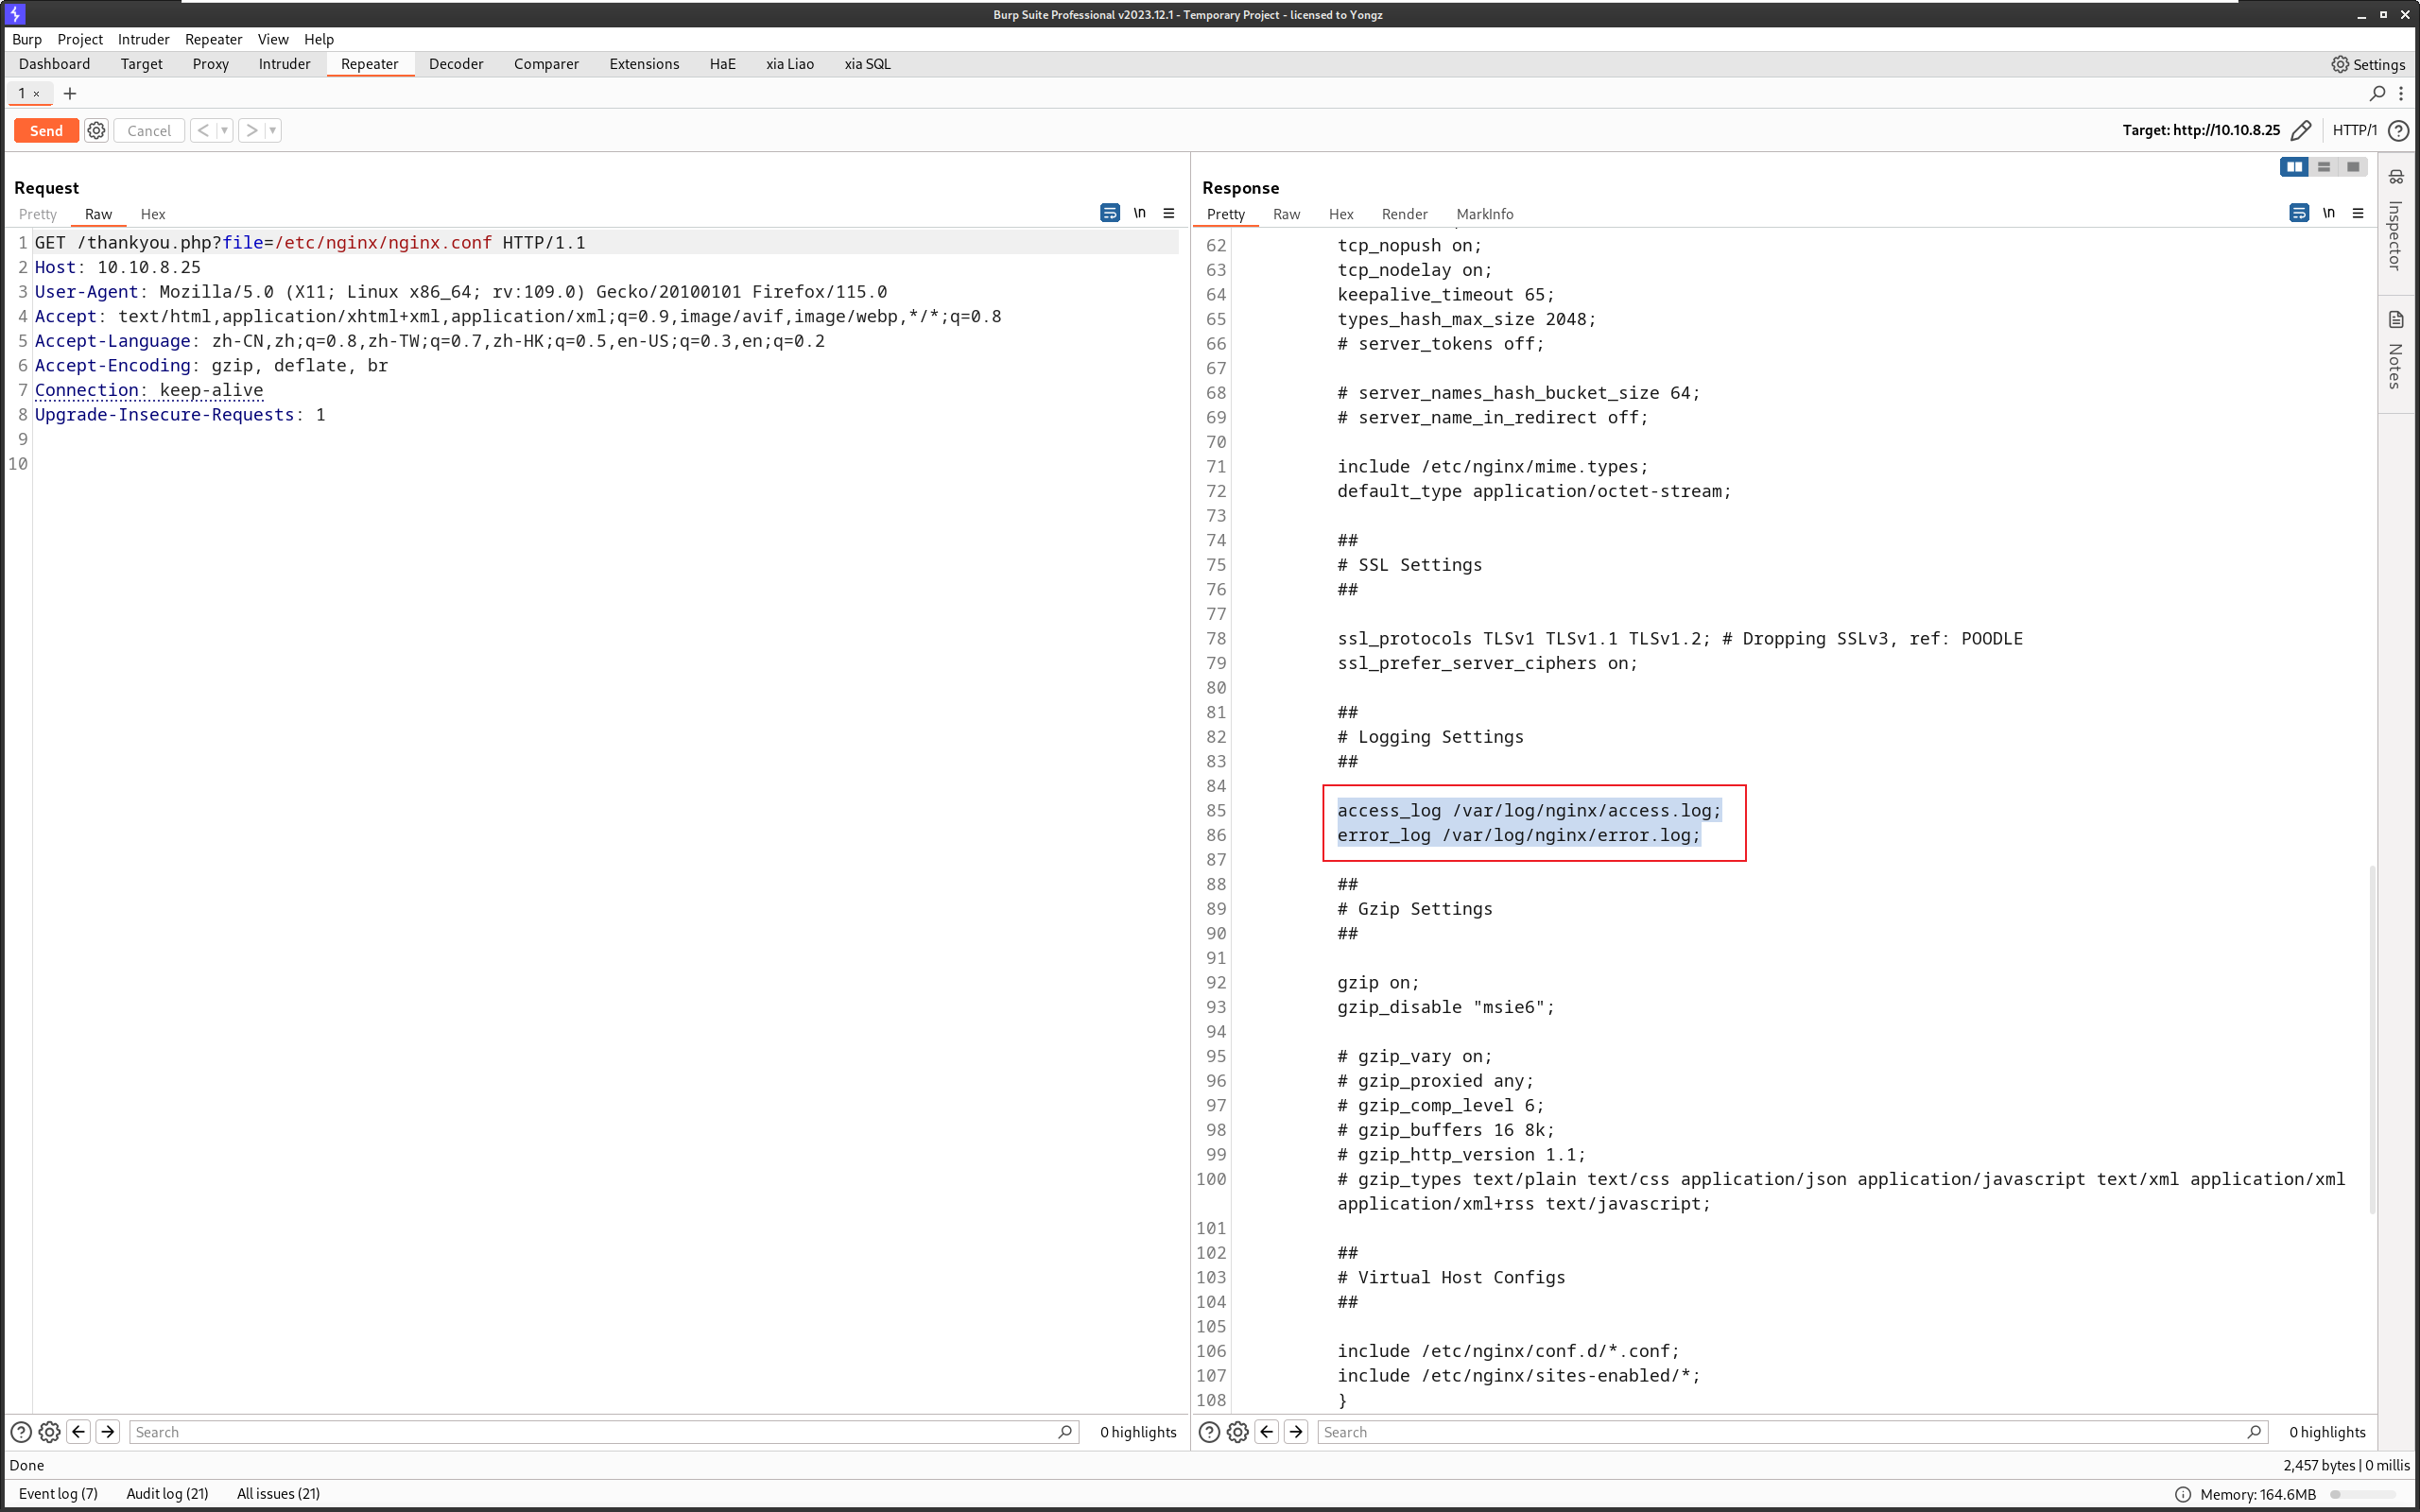Click the request search magnifier icon
Image resolution: width=2420 pixels, height=1512 pixels.
pyautogui.click(x=1065, y=1433)
